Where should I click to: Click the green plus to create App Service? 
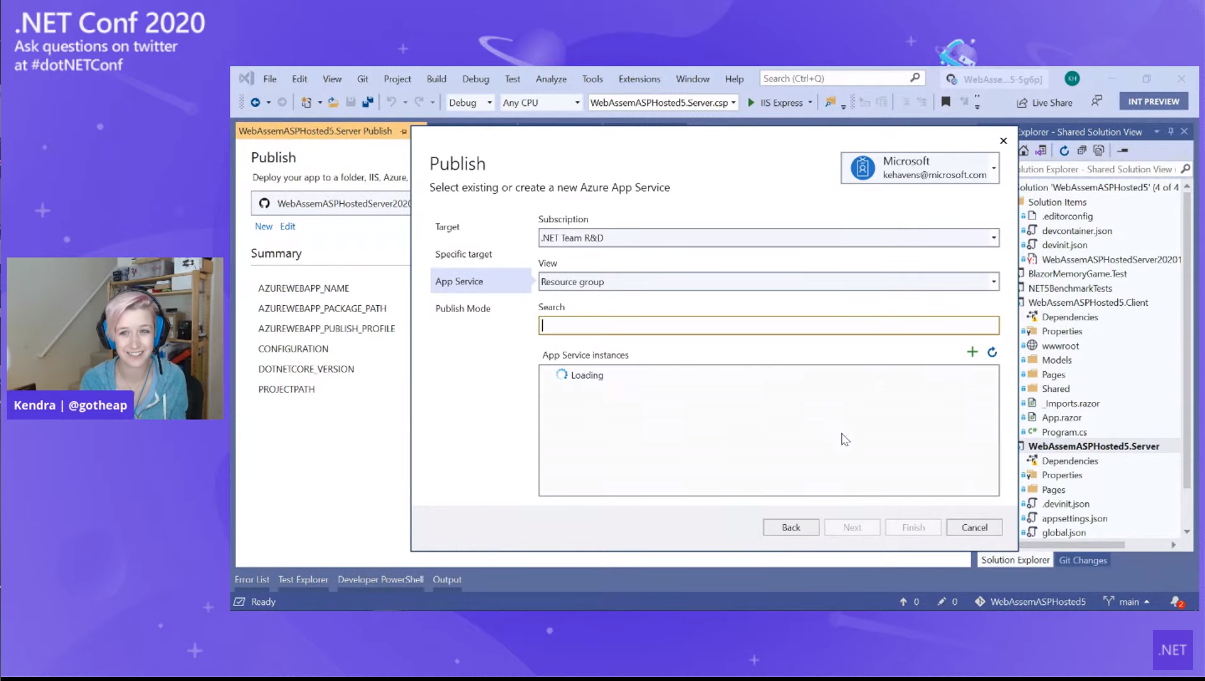click(x=972, y=352)
